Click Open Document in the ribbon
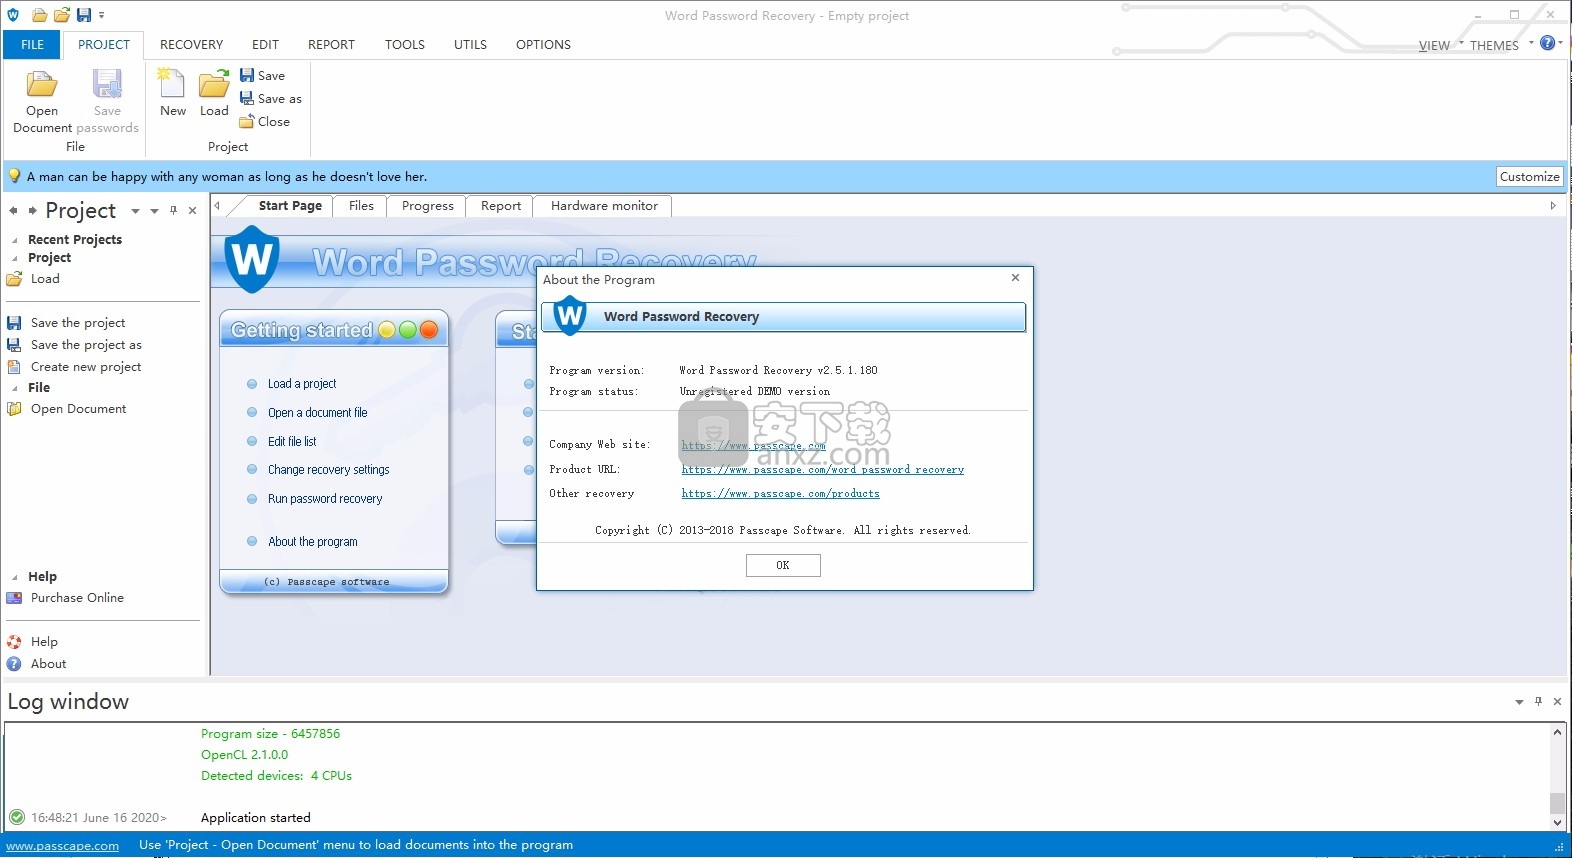 pyautogui.click(x=42, y=101)
